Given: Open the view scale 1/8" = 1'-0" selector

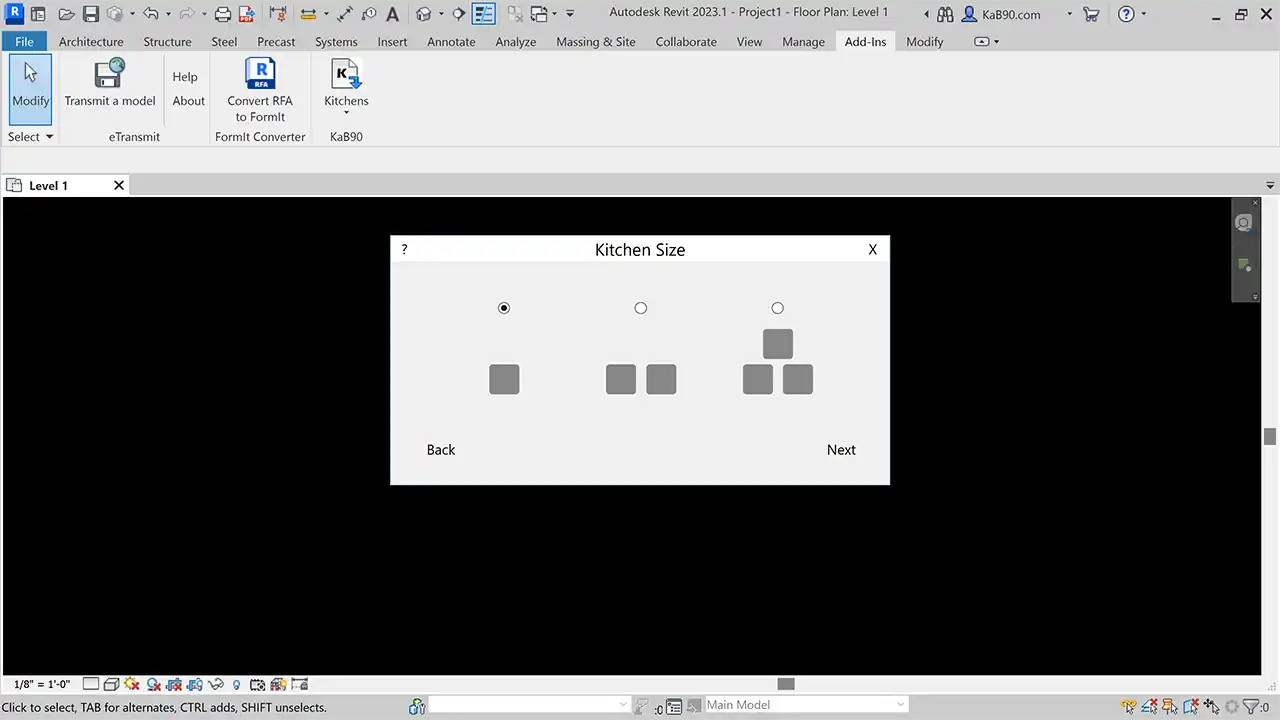Looking at the screenshot, I should [x=42, y=684].
